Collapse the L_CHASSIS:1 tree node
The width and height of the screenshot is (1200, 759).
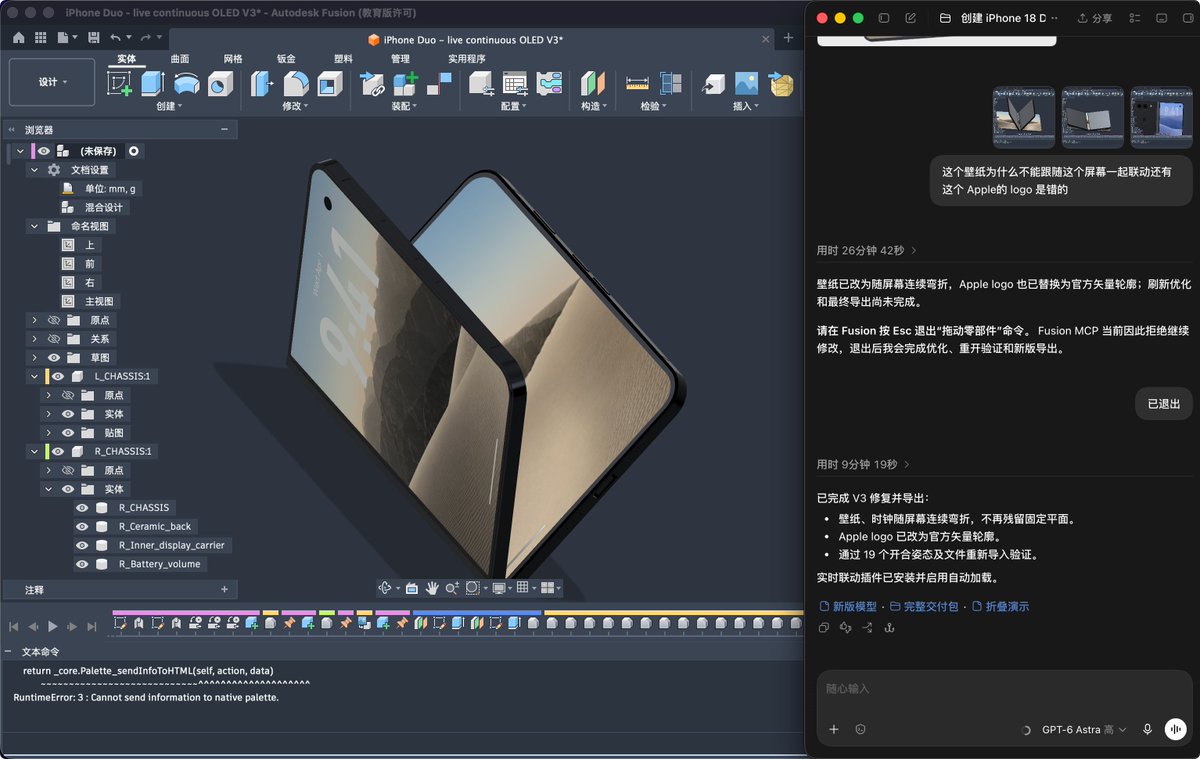(x=34, y=376)
